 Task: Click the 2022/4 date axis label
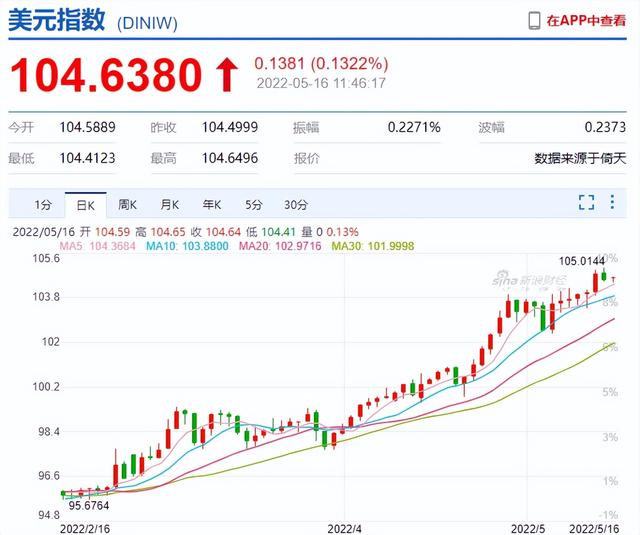(344, 529)
